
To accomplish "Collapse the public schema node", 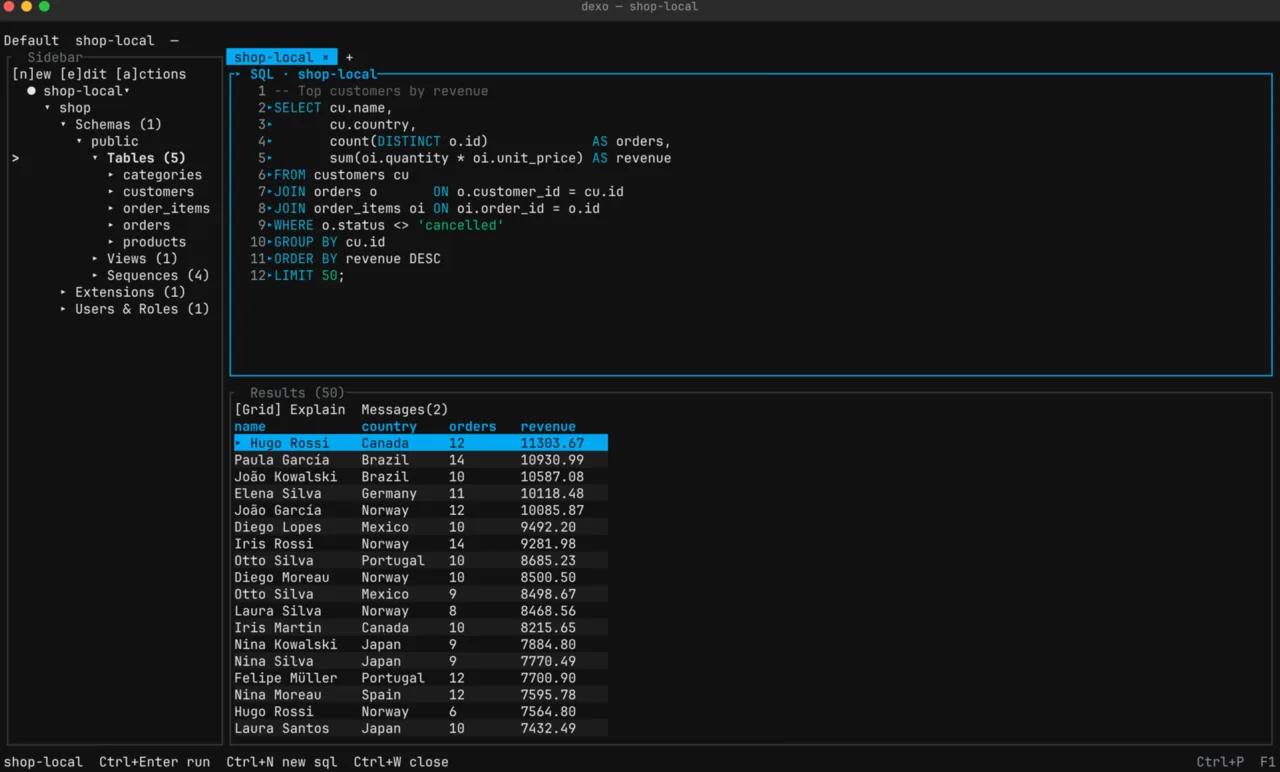I will [79, 142].
